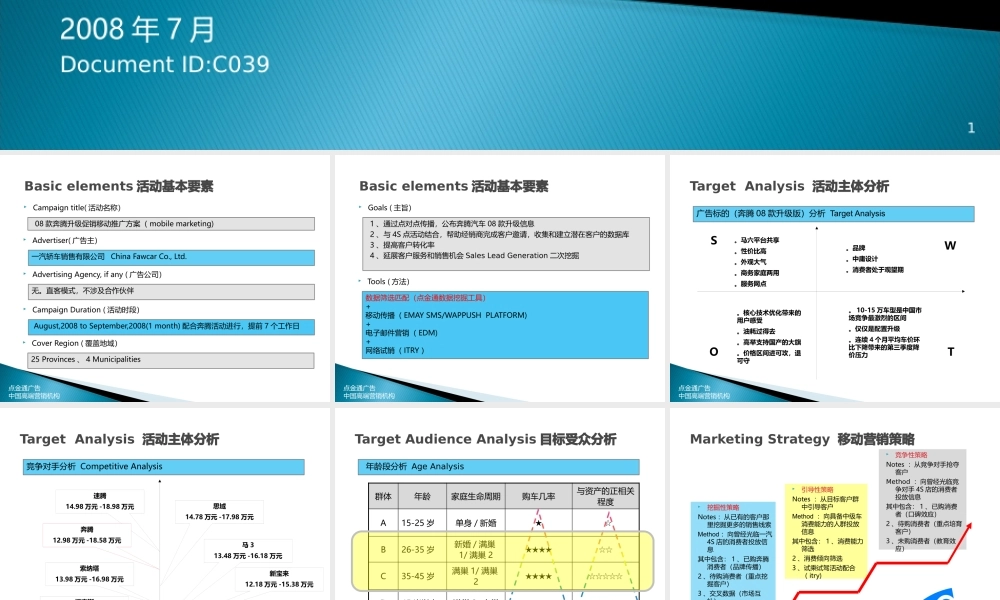
Task: Click the '14.98万元-18.98万元' price box
Action: (x=100, y=501)
